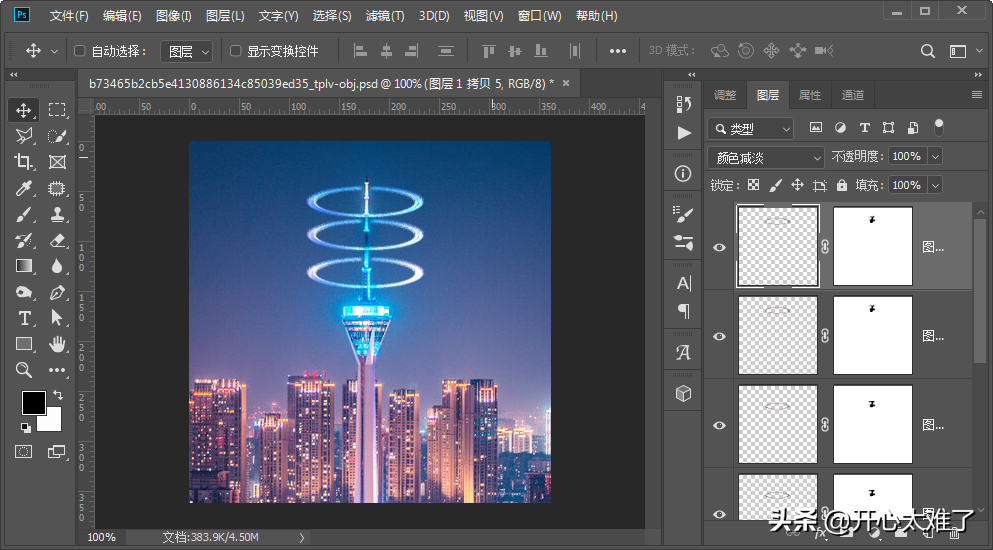Select the Eyedropper tool

click(x=23, y=188)
